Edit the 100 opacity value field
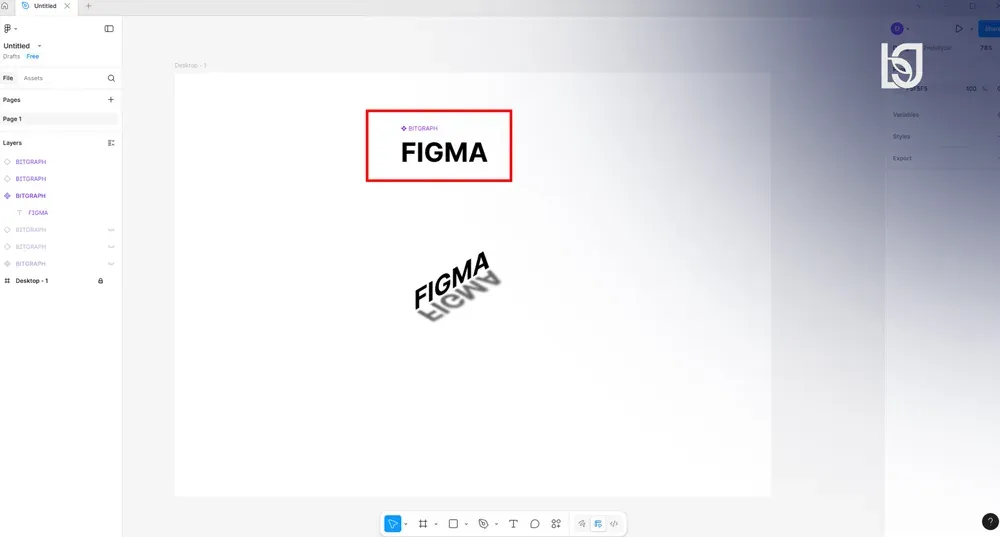 (x=971, y=89)
